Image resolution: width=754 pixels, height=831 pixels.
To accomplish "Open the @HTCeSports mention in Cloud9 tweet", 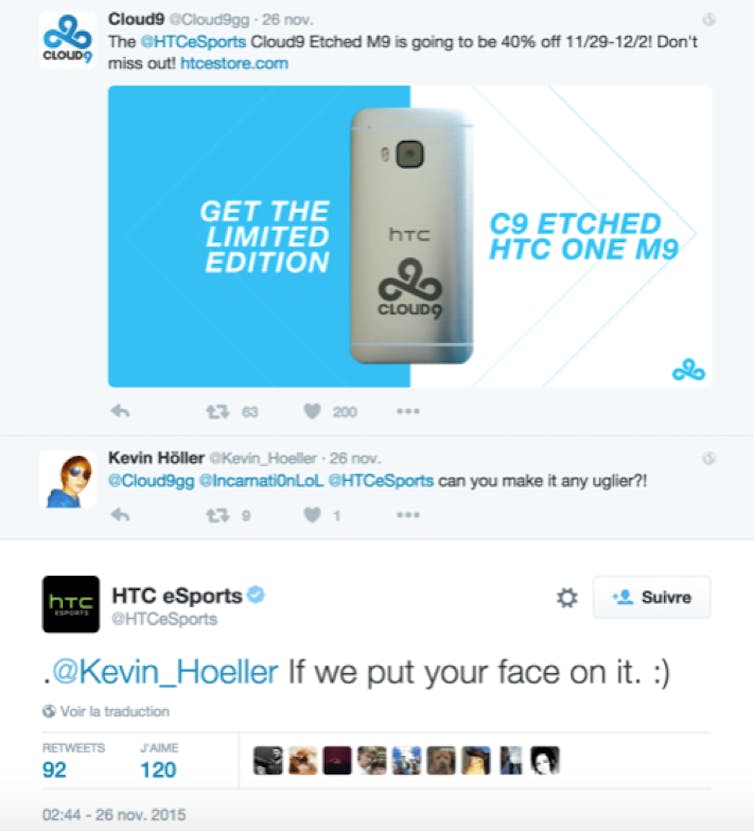I will [193, 42].
